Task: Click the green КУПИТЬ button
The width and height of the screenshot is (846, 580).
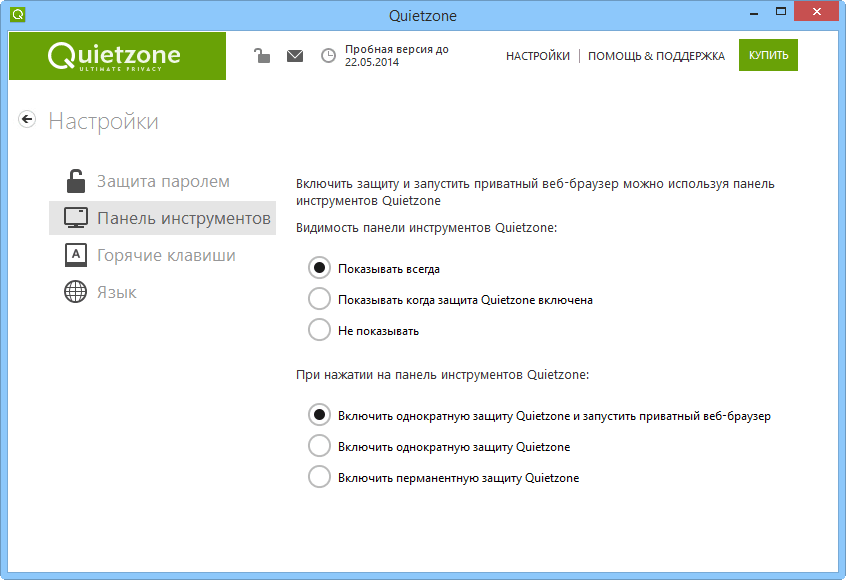Action: [x=768, y=55]
